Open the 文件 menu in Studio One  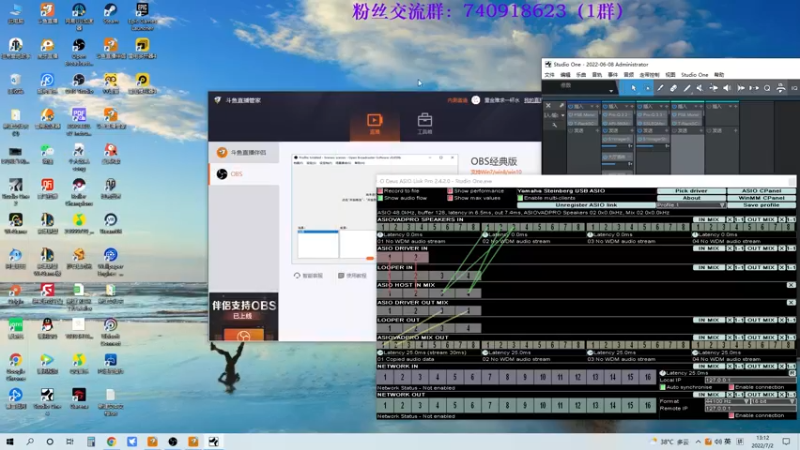549,75
